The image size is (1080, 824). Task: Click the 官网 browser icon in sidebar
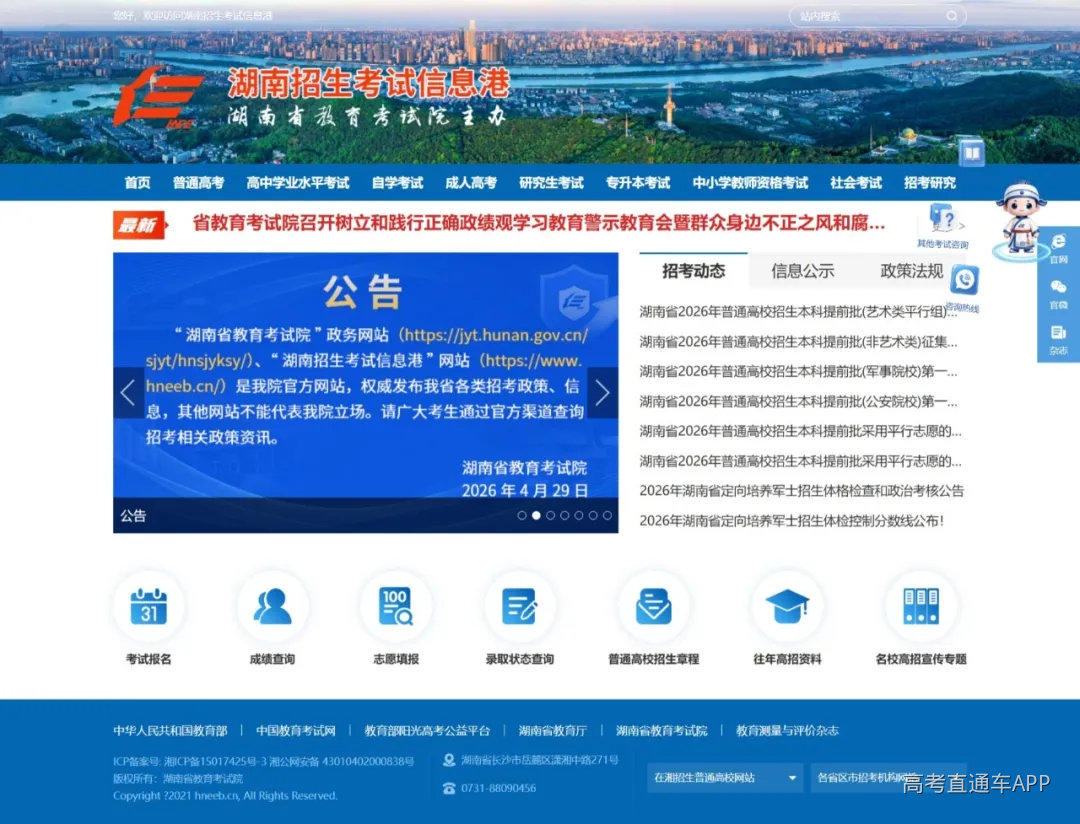pyautogui.click(x=1058, y=241)
